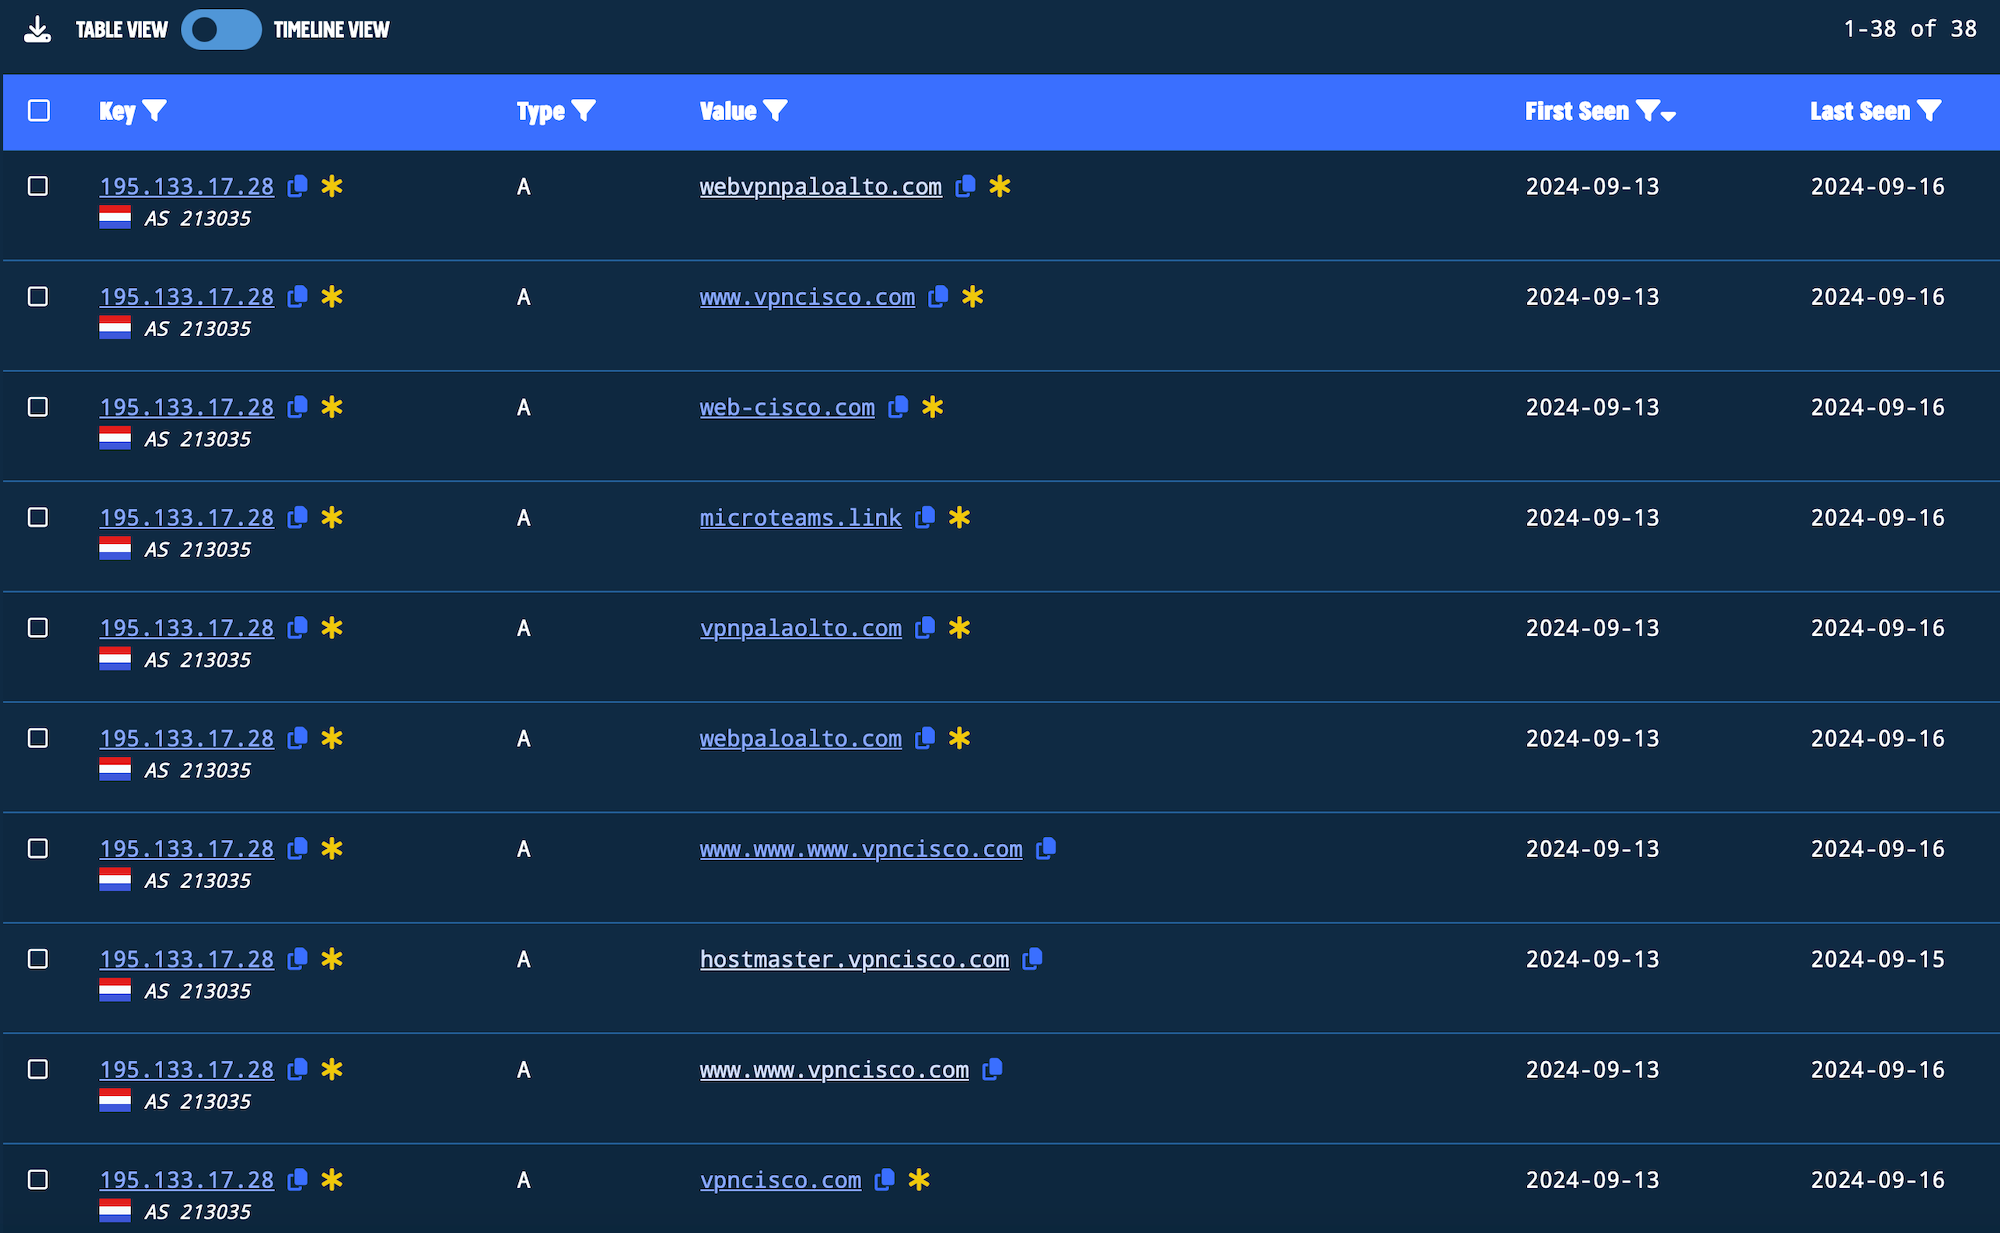The height and width of the screenshot is (1233, 2000).
Task: Switch to Table View label
Action: 122,30
